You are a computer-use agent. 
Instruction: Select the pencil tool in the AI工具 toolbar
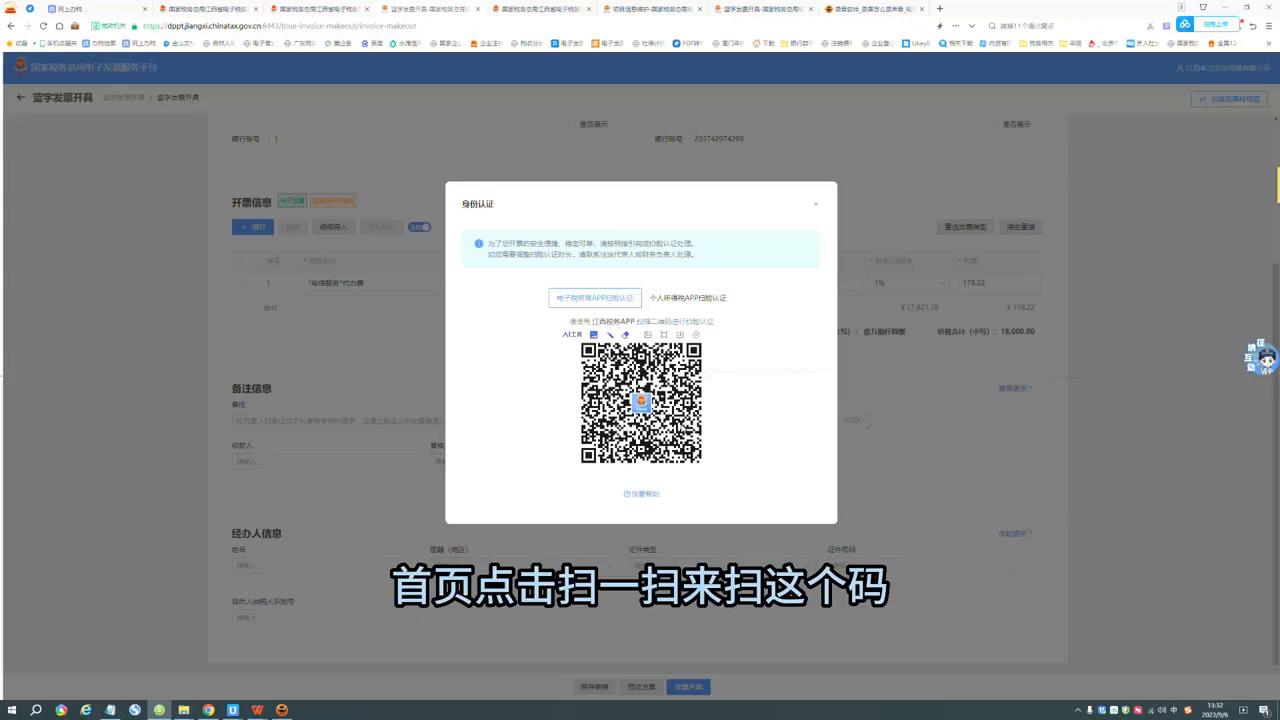[610, 334]
